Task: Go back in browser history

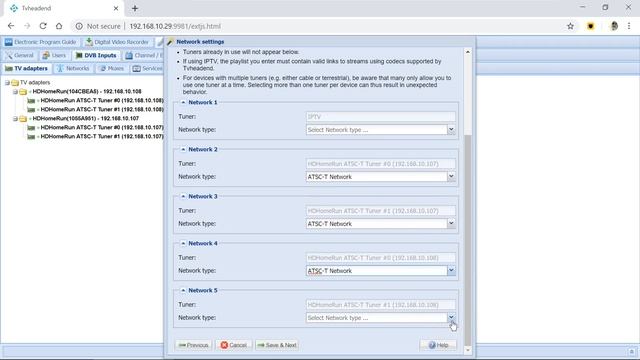Action: pos(11,26)
